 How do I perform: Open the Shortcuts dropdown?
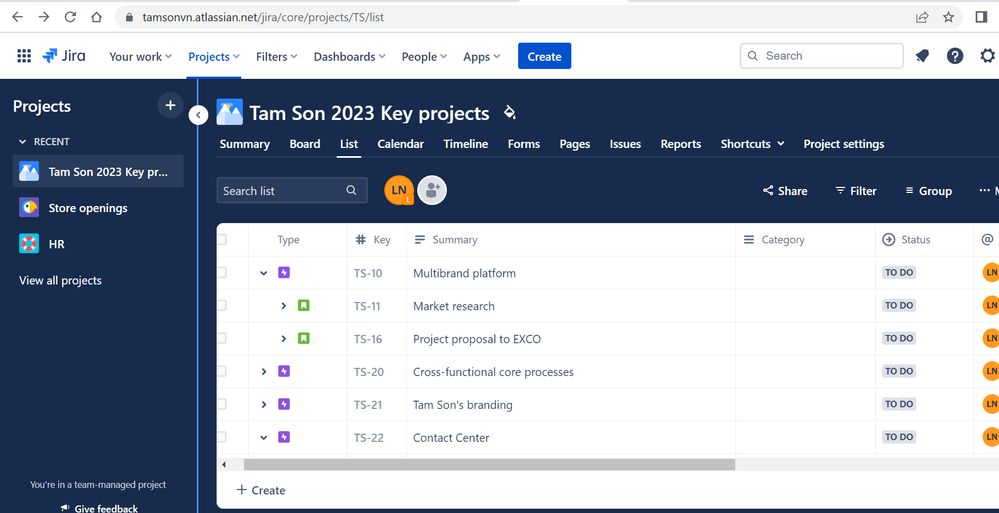[752, 144]
